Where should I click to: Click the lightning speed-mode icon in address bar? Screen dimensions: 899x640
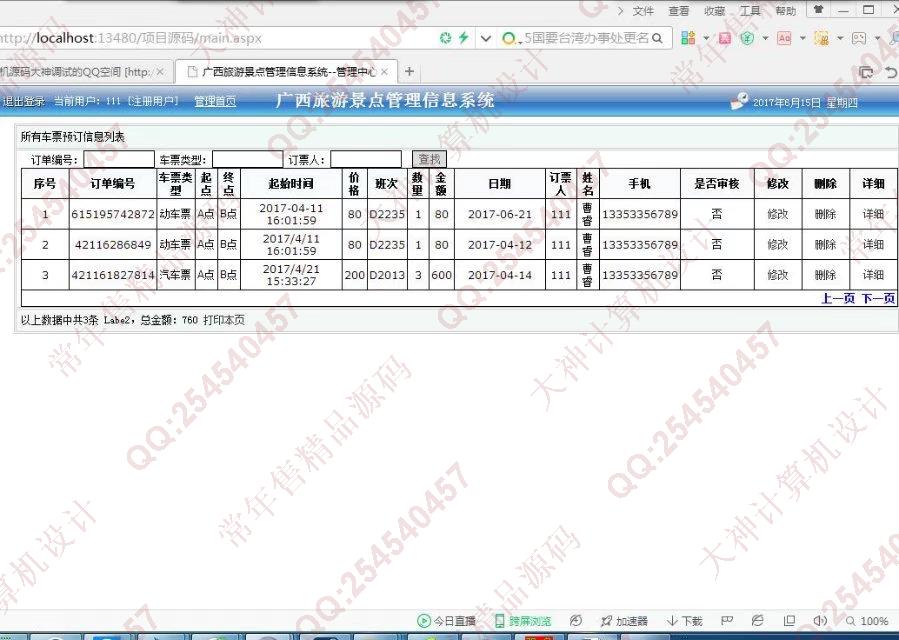(464, 38)
